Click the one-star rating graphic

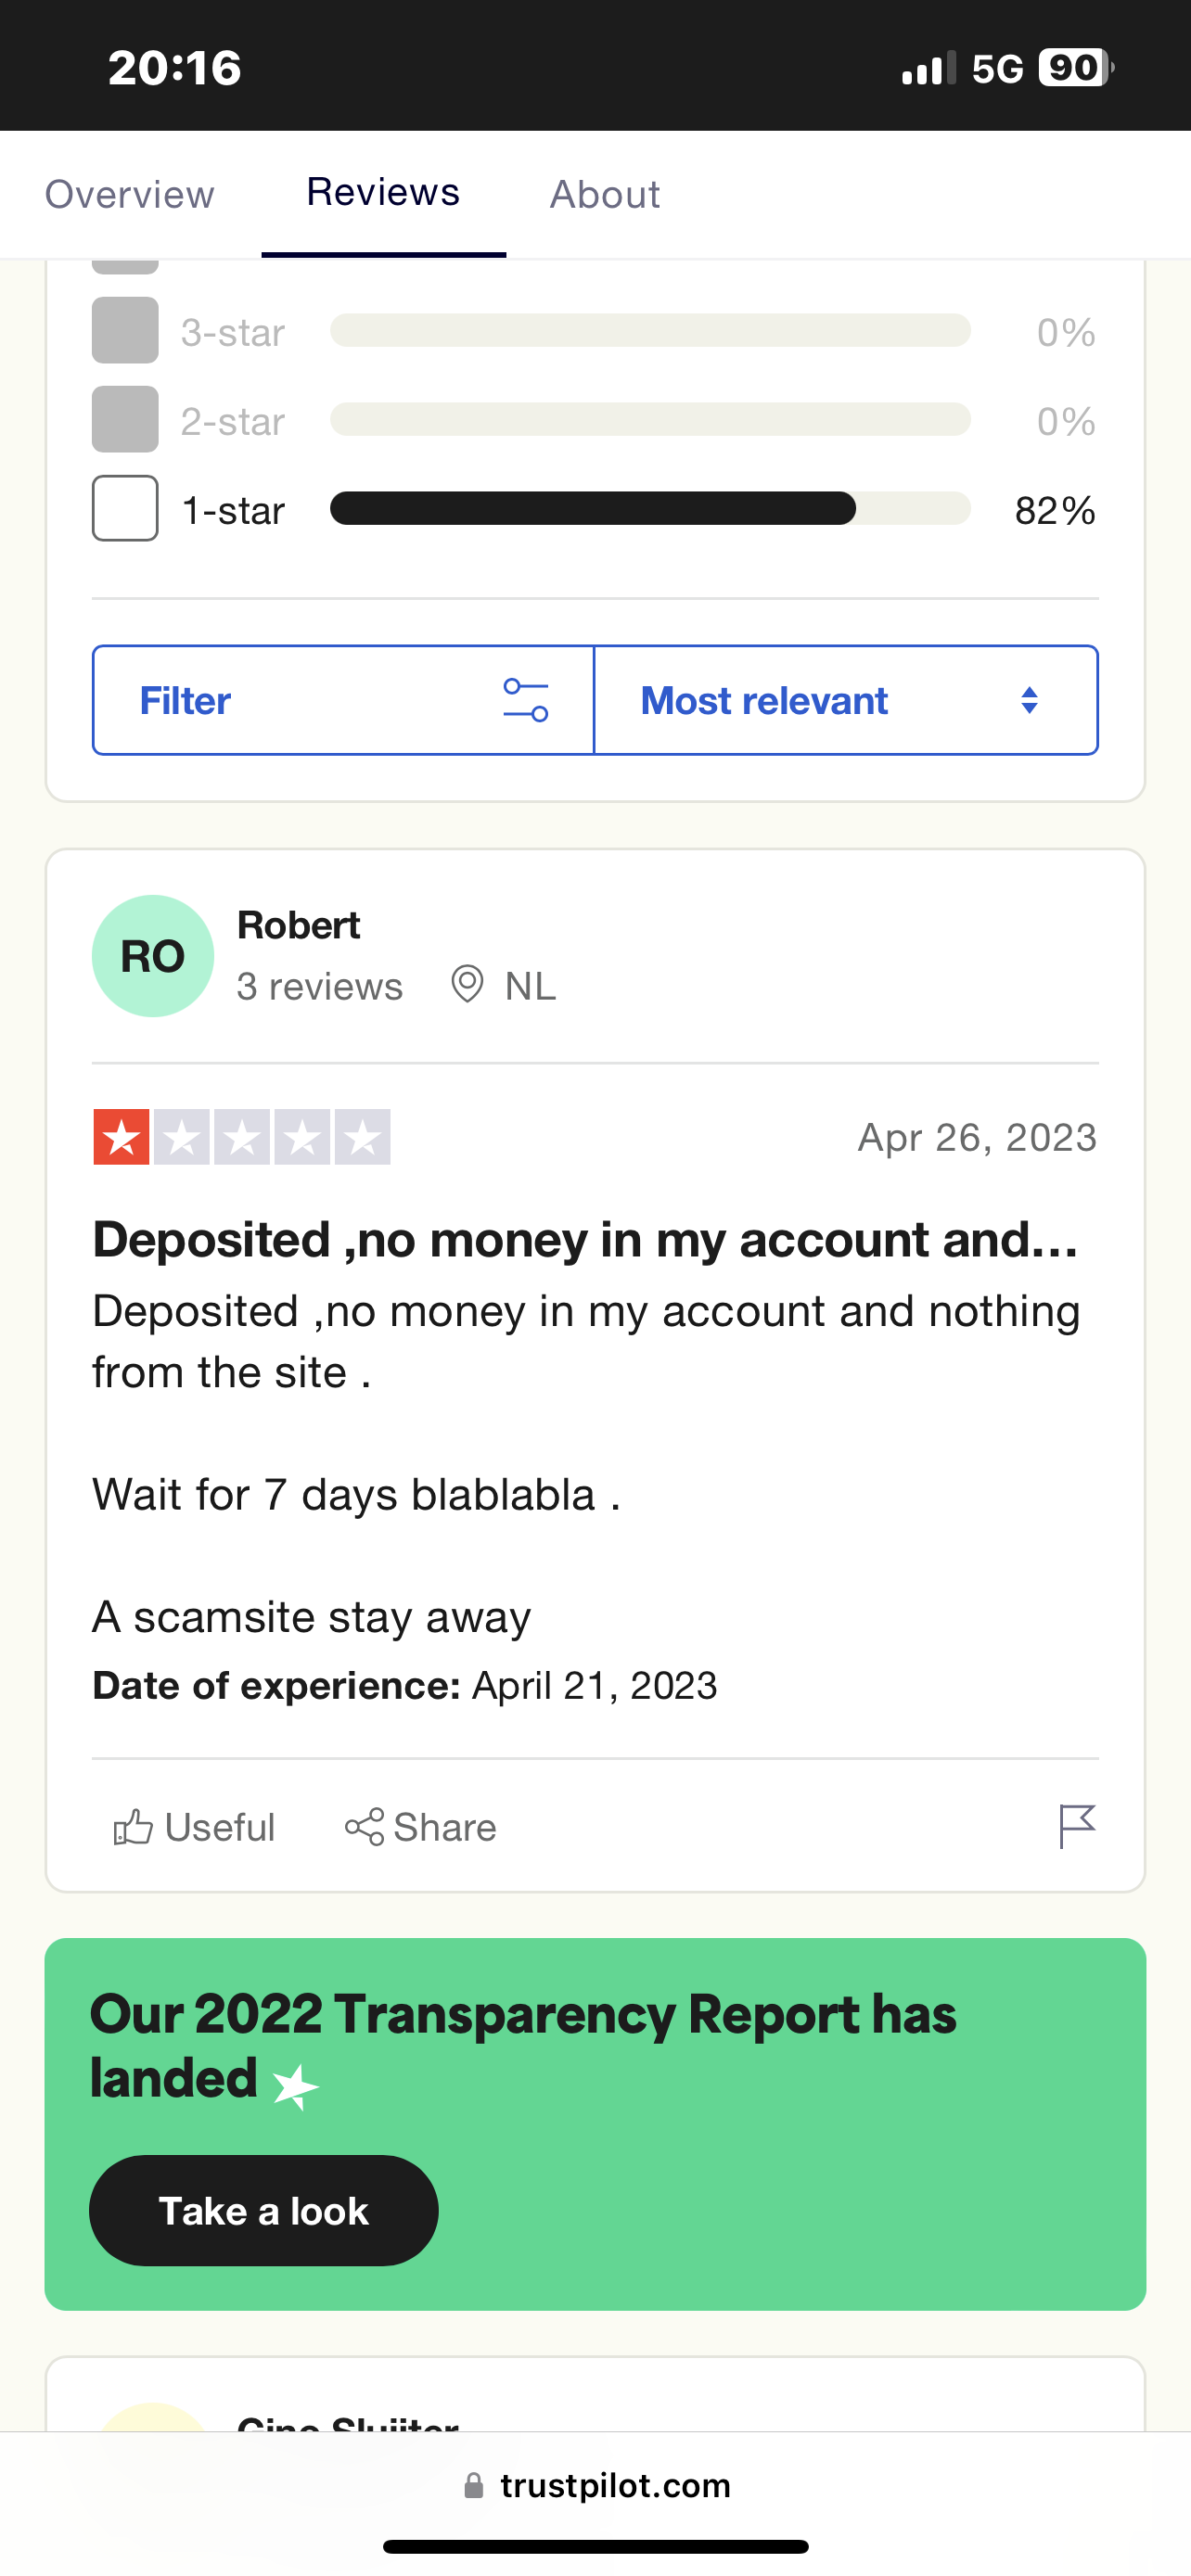[242, 1137]
